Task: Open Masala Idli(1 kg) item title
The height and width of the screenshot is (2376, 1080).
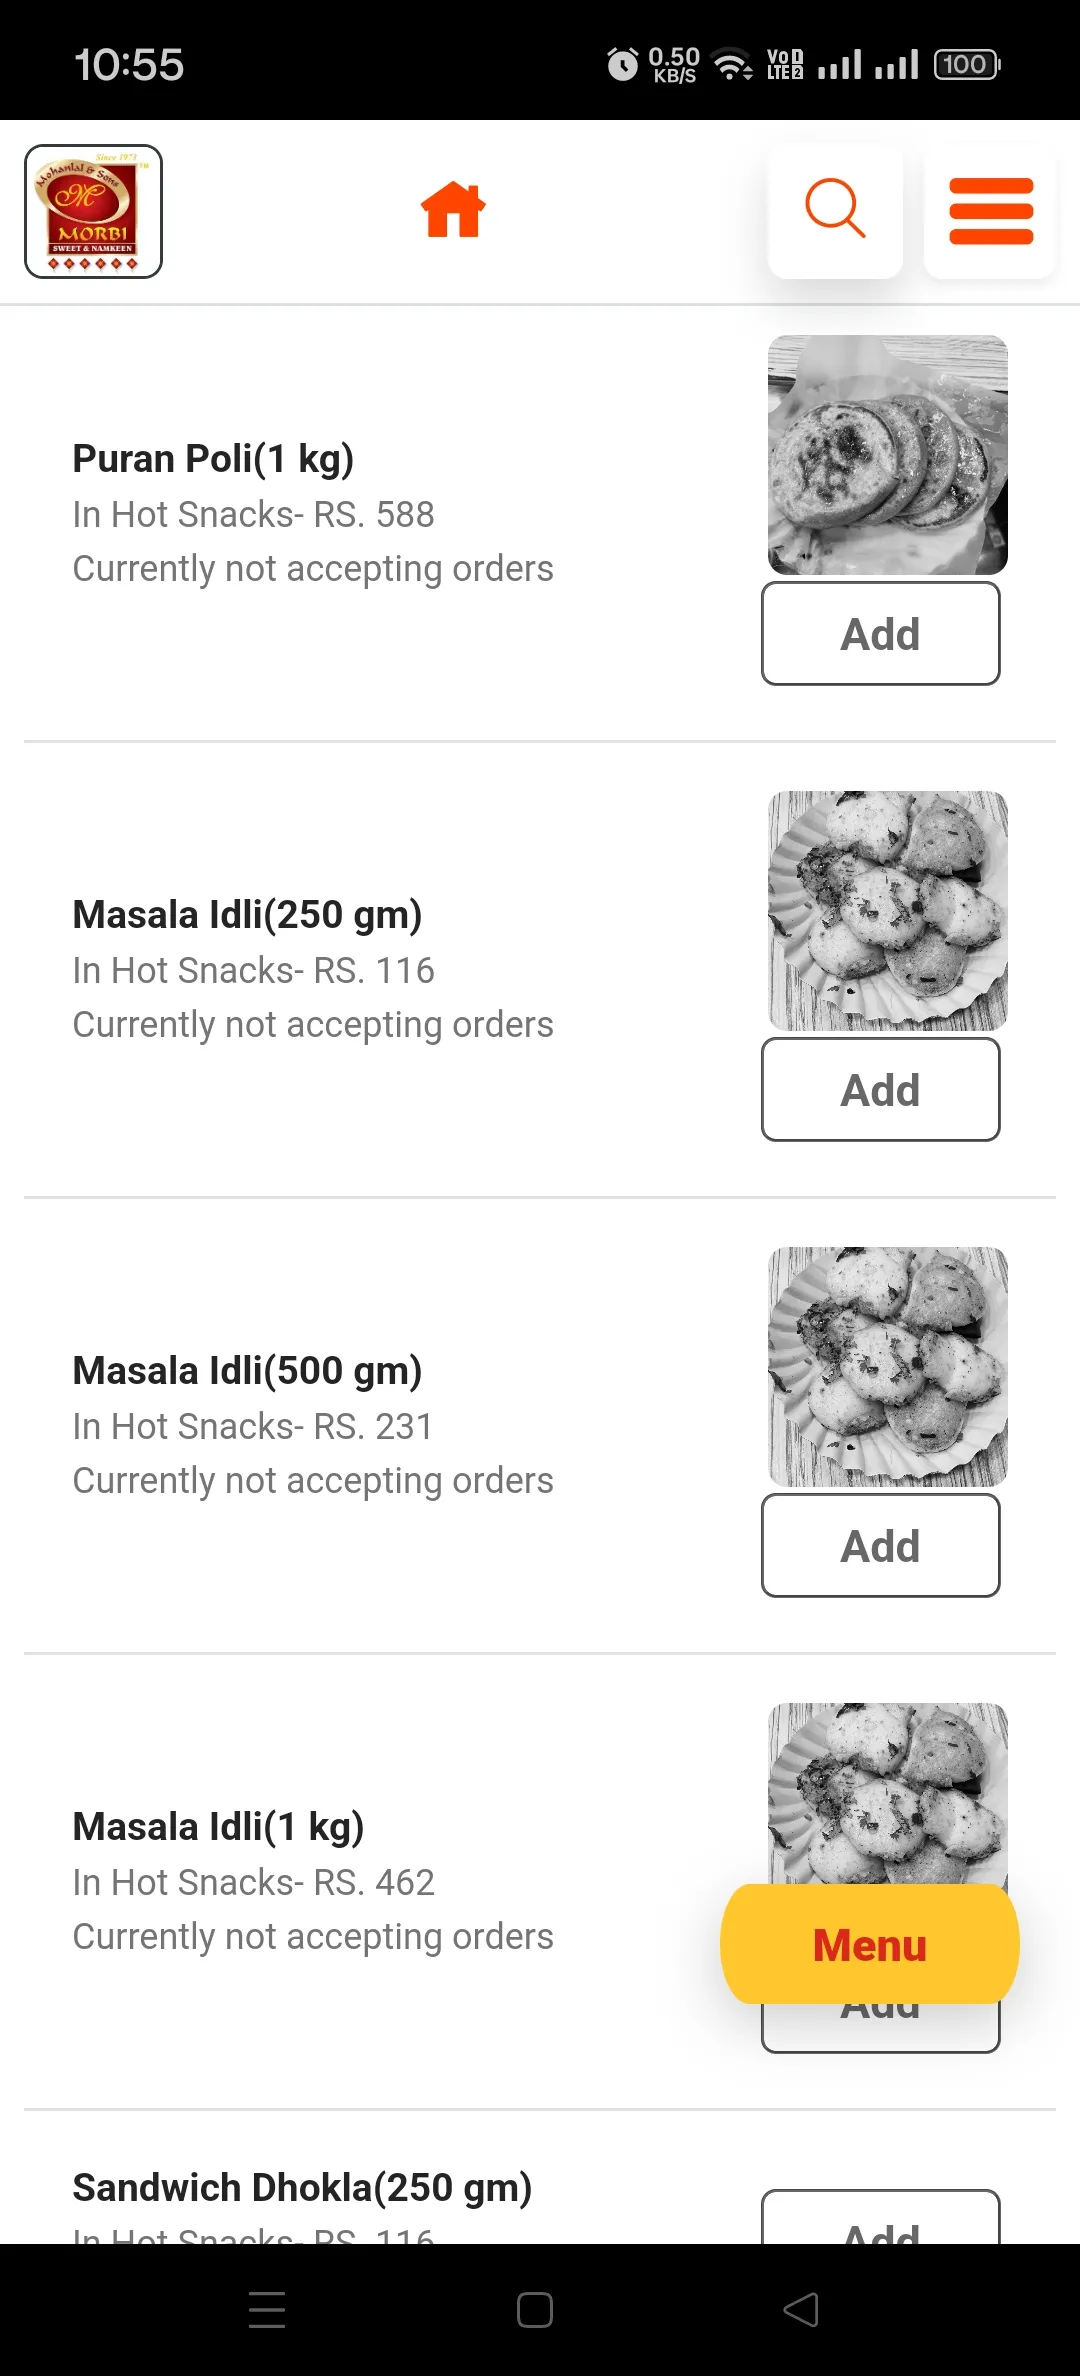Action: (218, 1827)
